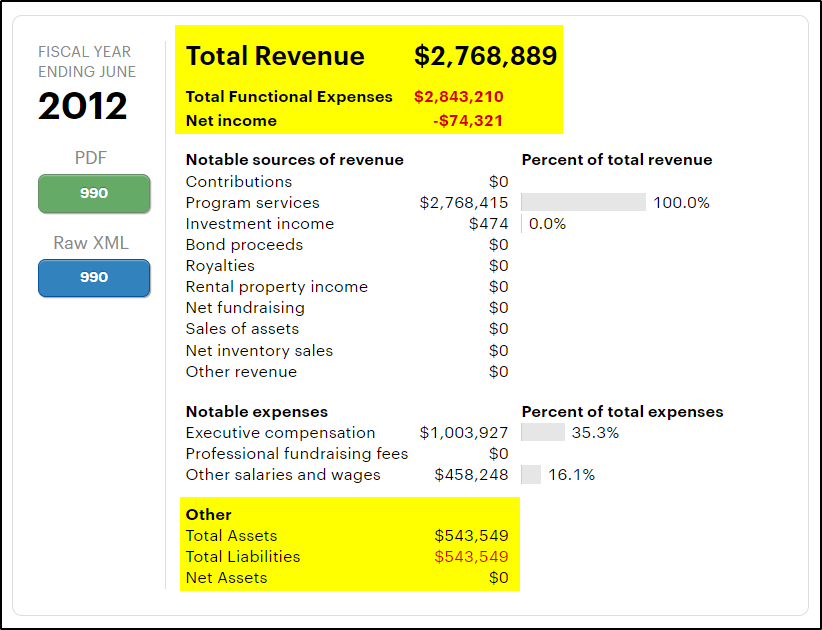Select the "Net Assets" row label
Screen dimensions: 822x630
[226, 578]
